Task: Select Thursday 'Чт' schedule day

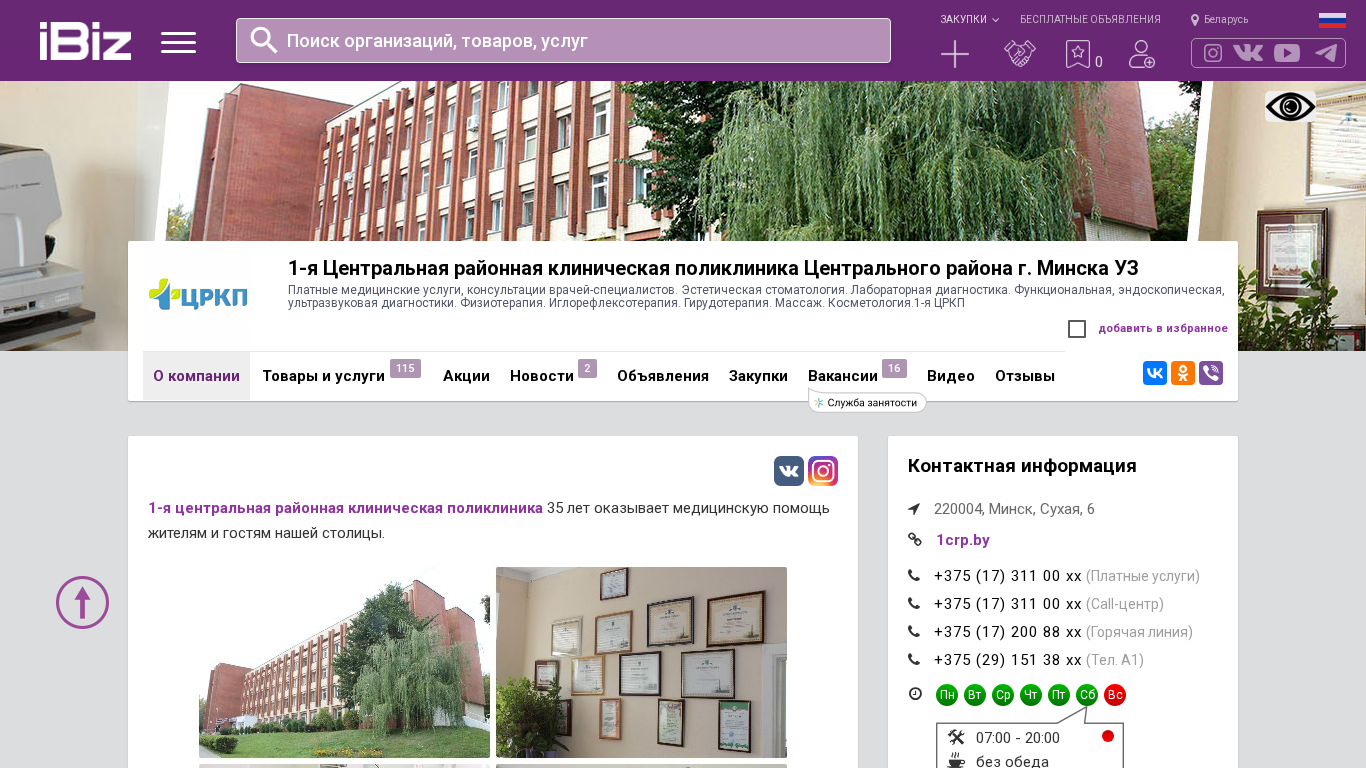Action: [1031, 695]
